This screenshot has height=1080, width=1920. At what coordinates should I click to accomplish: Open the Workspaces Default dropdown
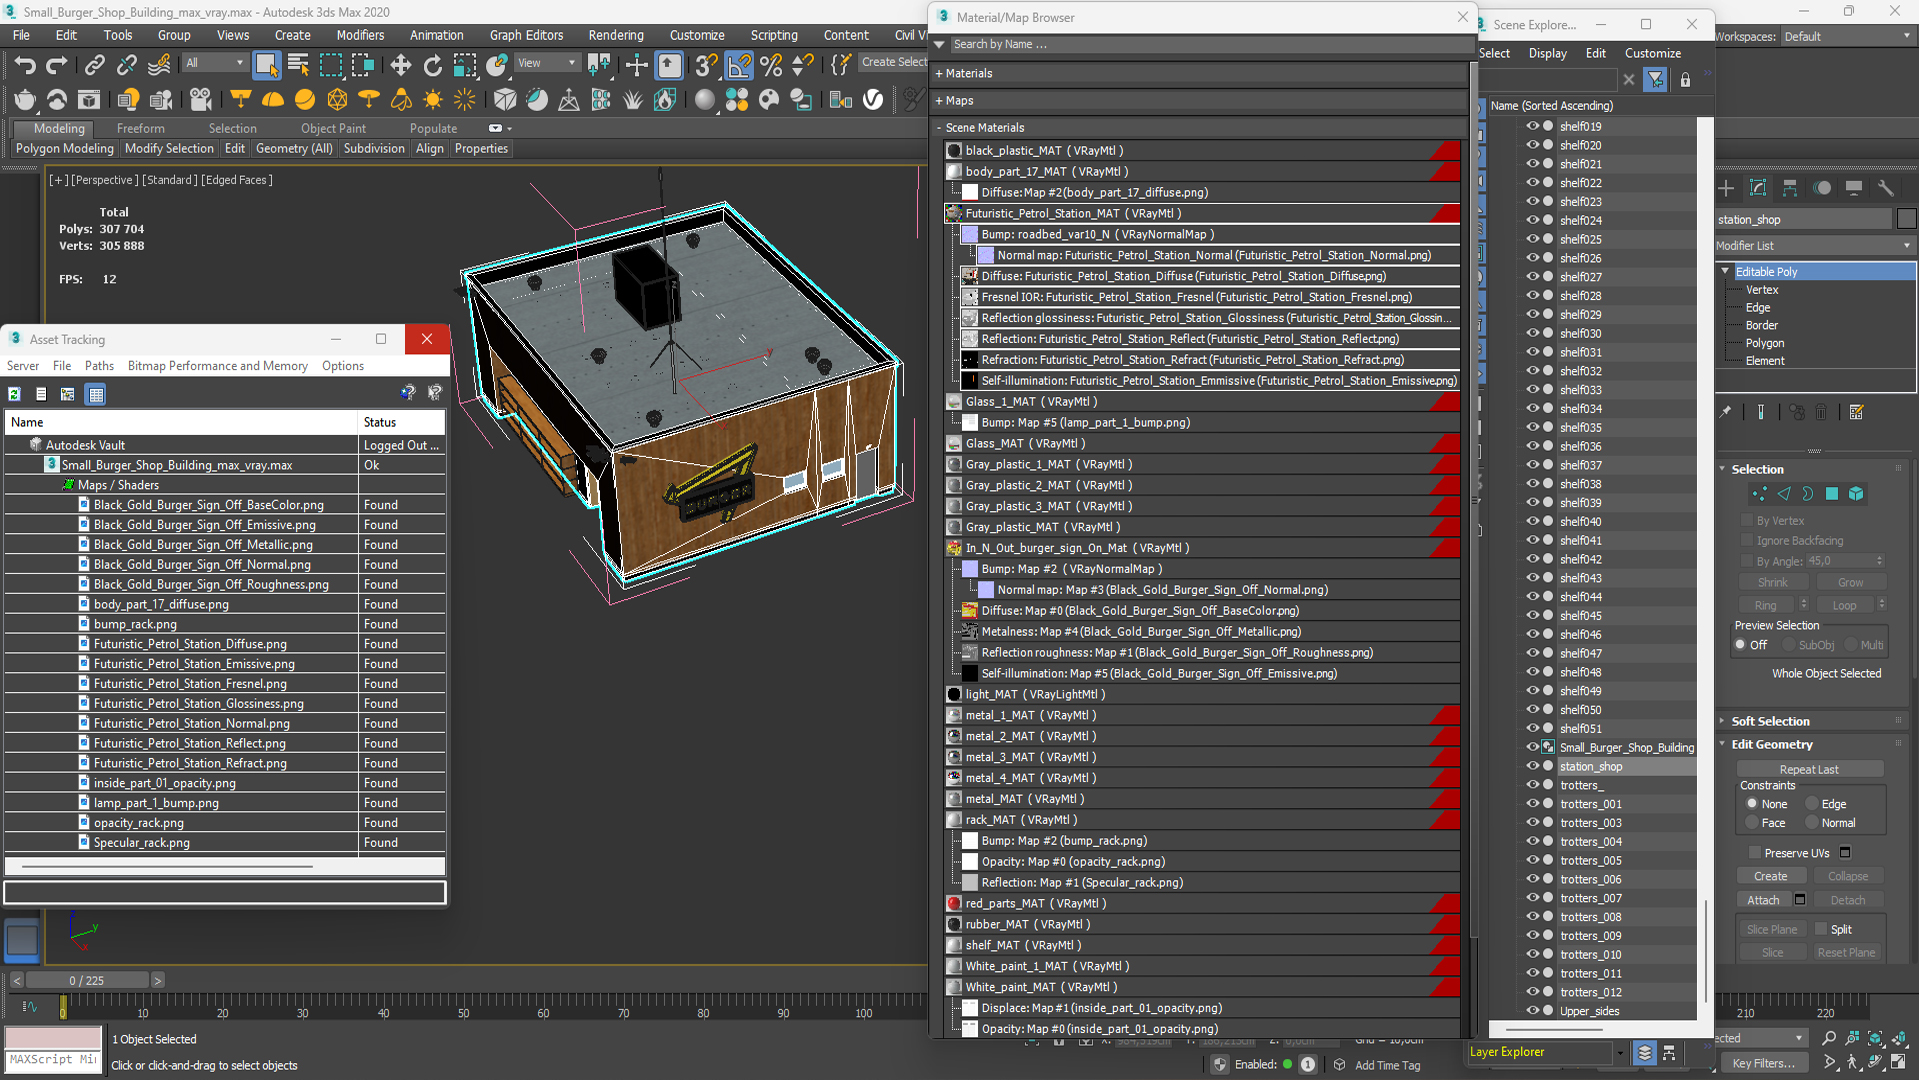pos(1847,37)
